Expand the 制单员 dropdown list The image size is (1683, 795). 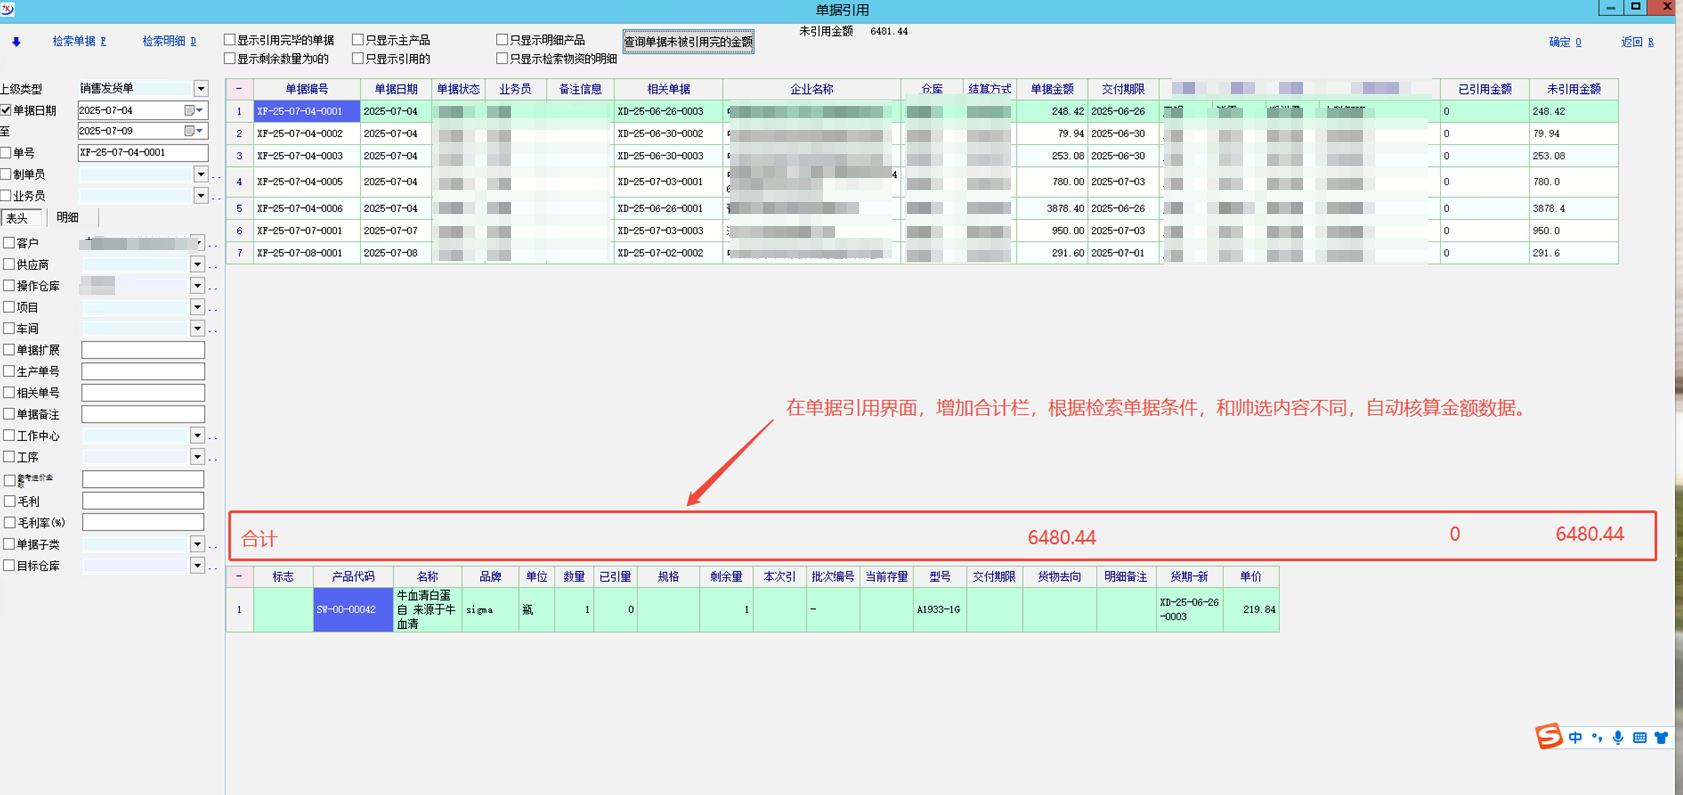tap(201, 174)
